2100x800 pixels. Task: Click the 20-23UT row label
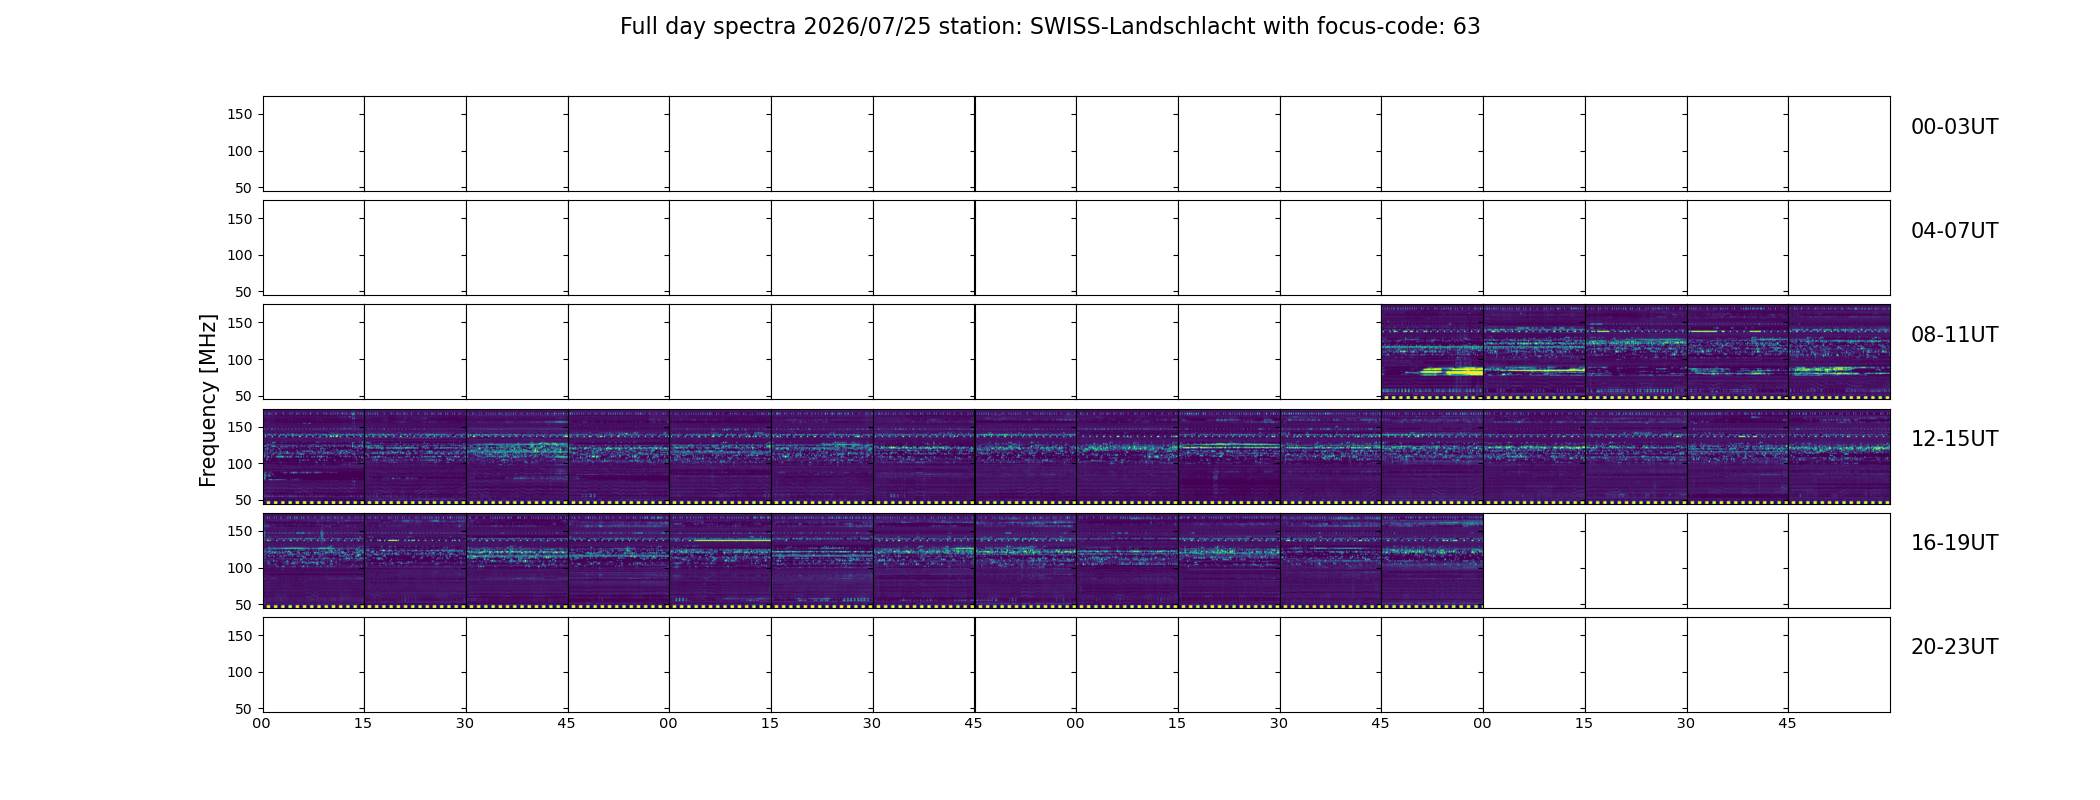[x=1954, y=647]
